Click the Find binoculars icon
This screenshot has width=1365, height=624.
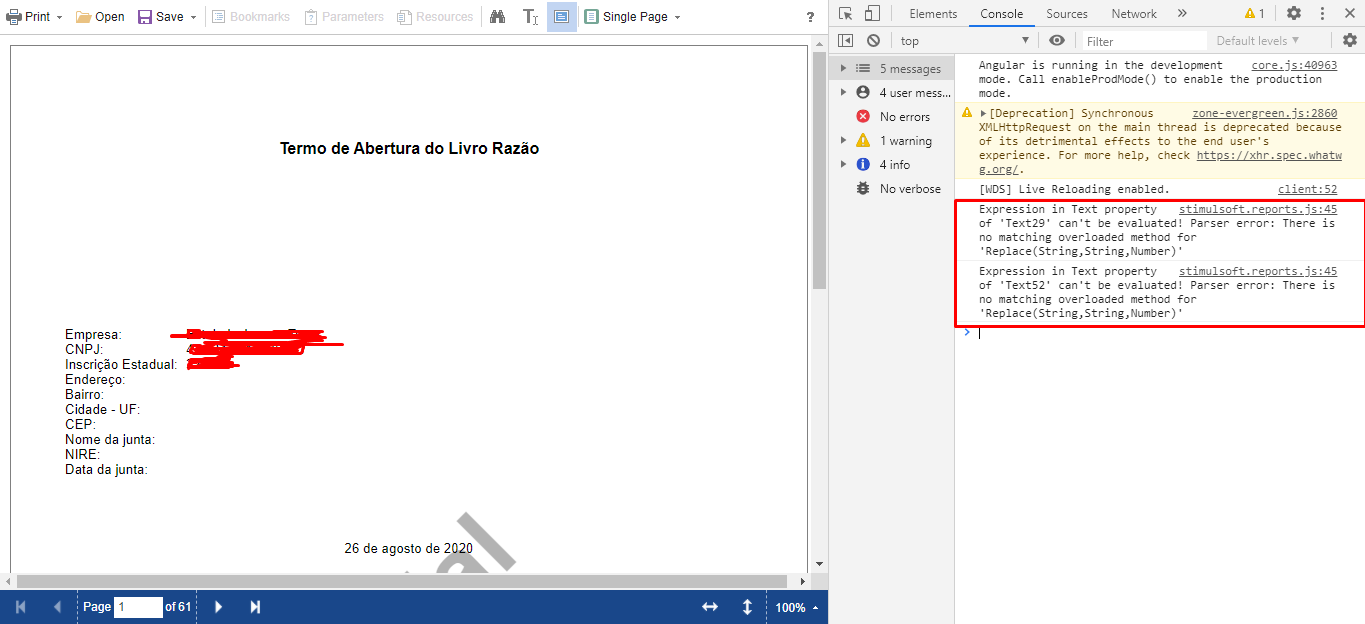pos(497,17)
